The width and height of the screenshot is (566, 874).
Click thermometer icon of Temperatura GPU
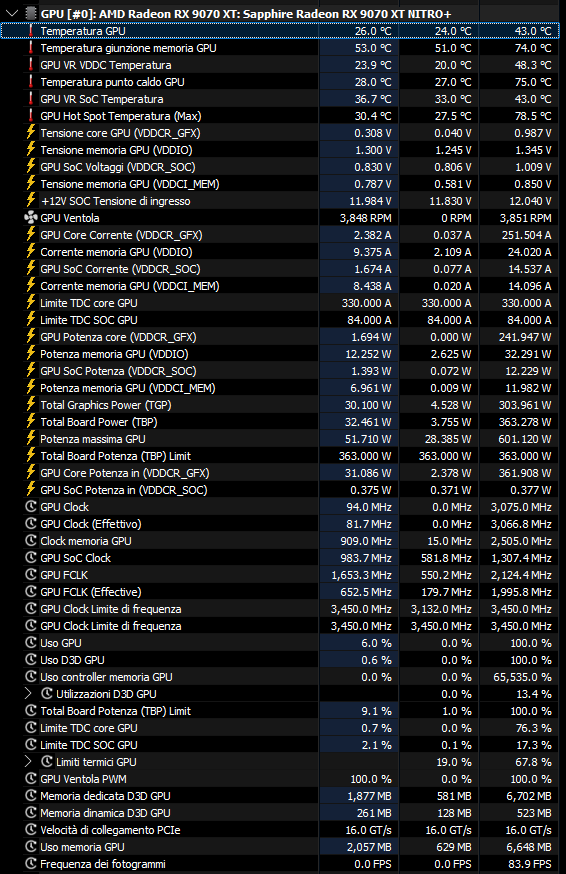(31, 31)
